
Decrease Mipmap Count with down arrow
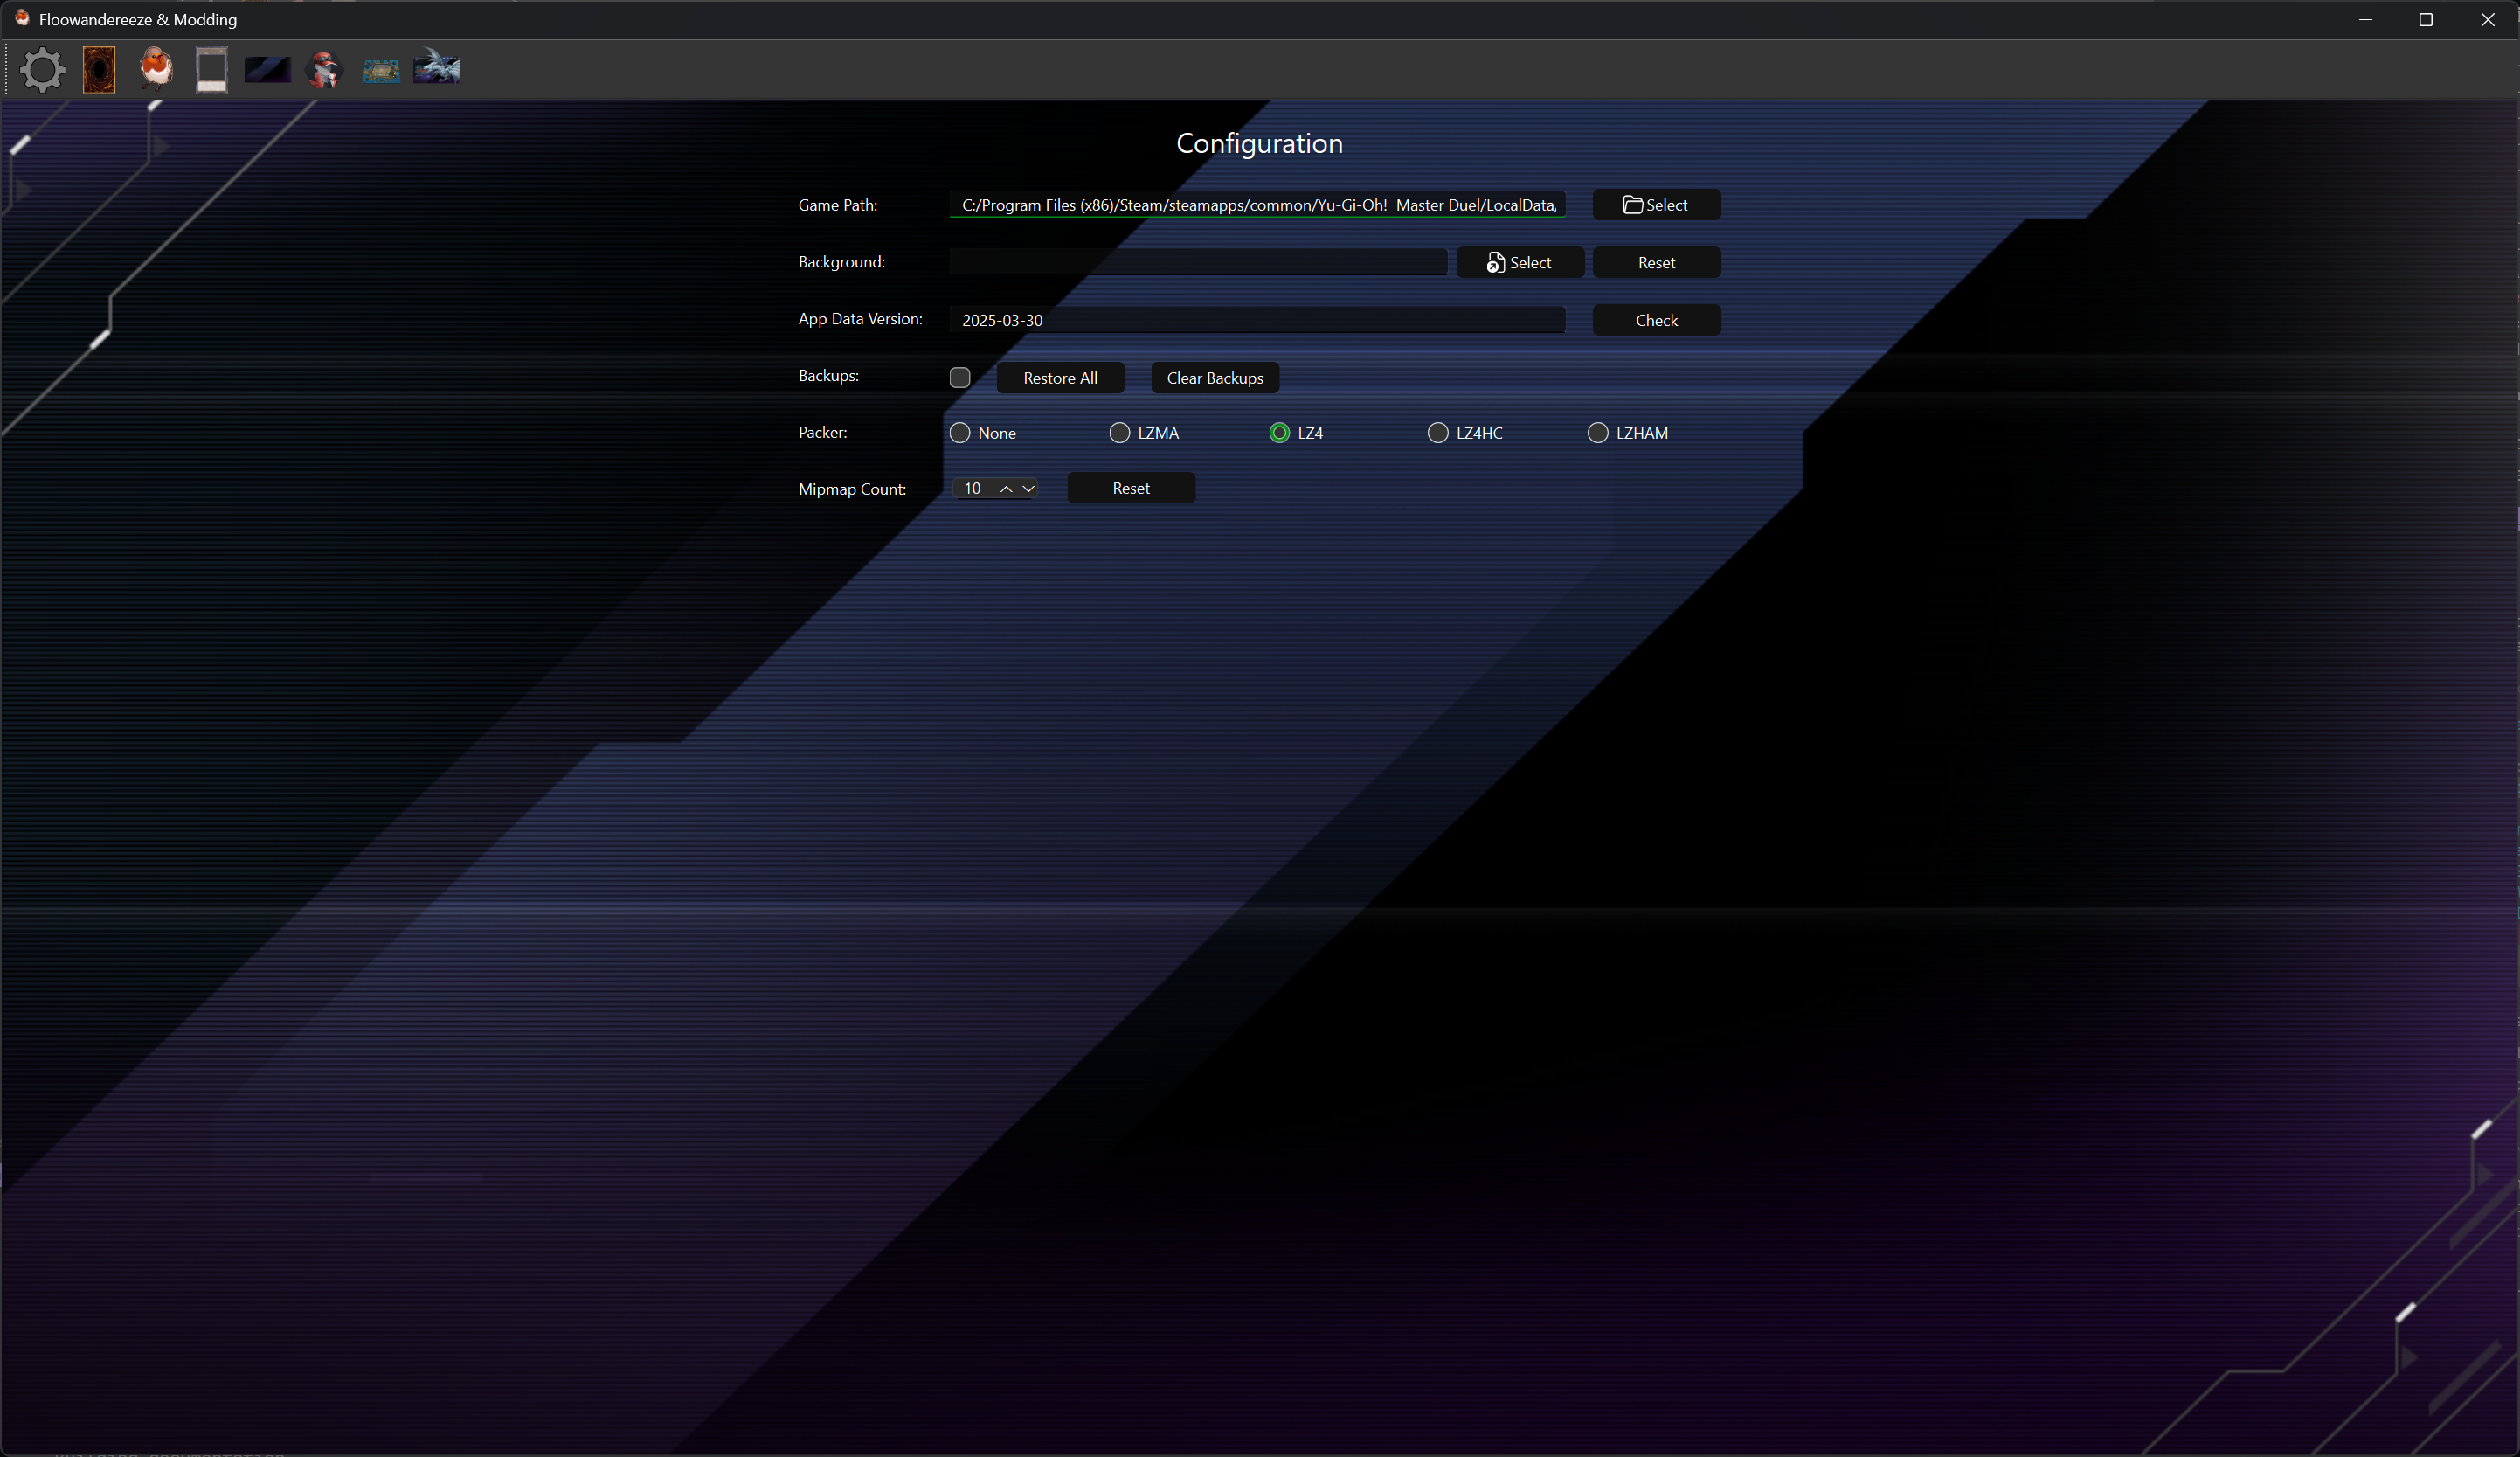(x=1028, y=489)
